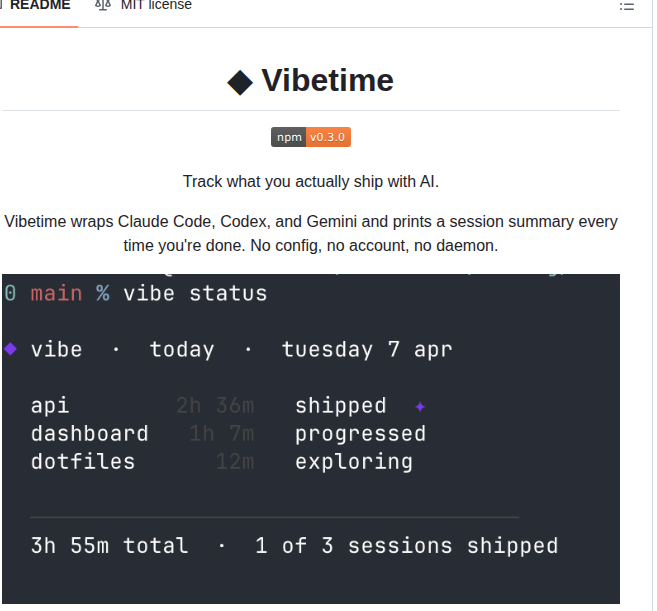Viewport: 657px width, 611px height.
Task: Open the README outline list icon
Action: [x=626, y=6]
